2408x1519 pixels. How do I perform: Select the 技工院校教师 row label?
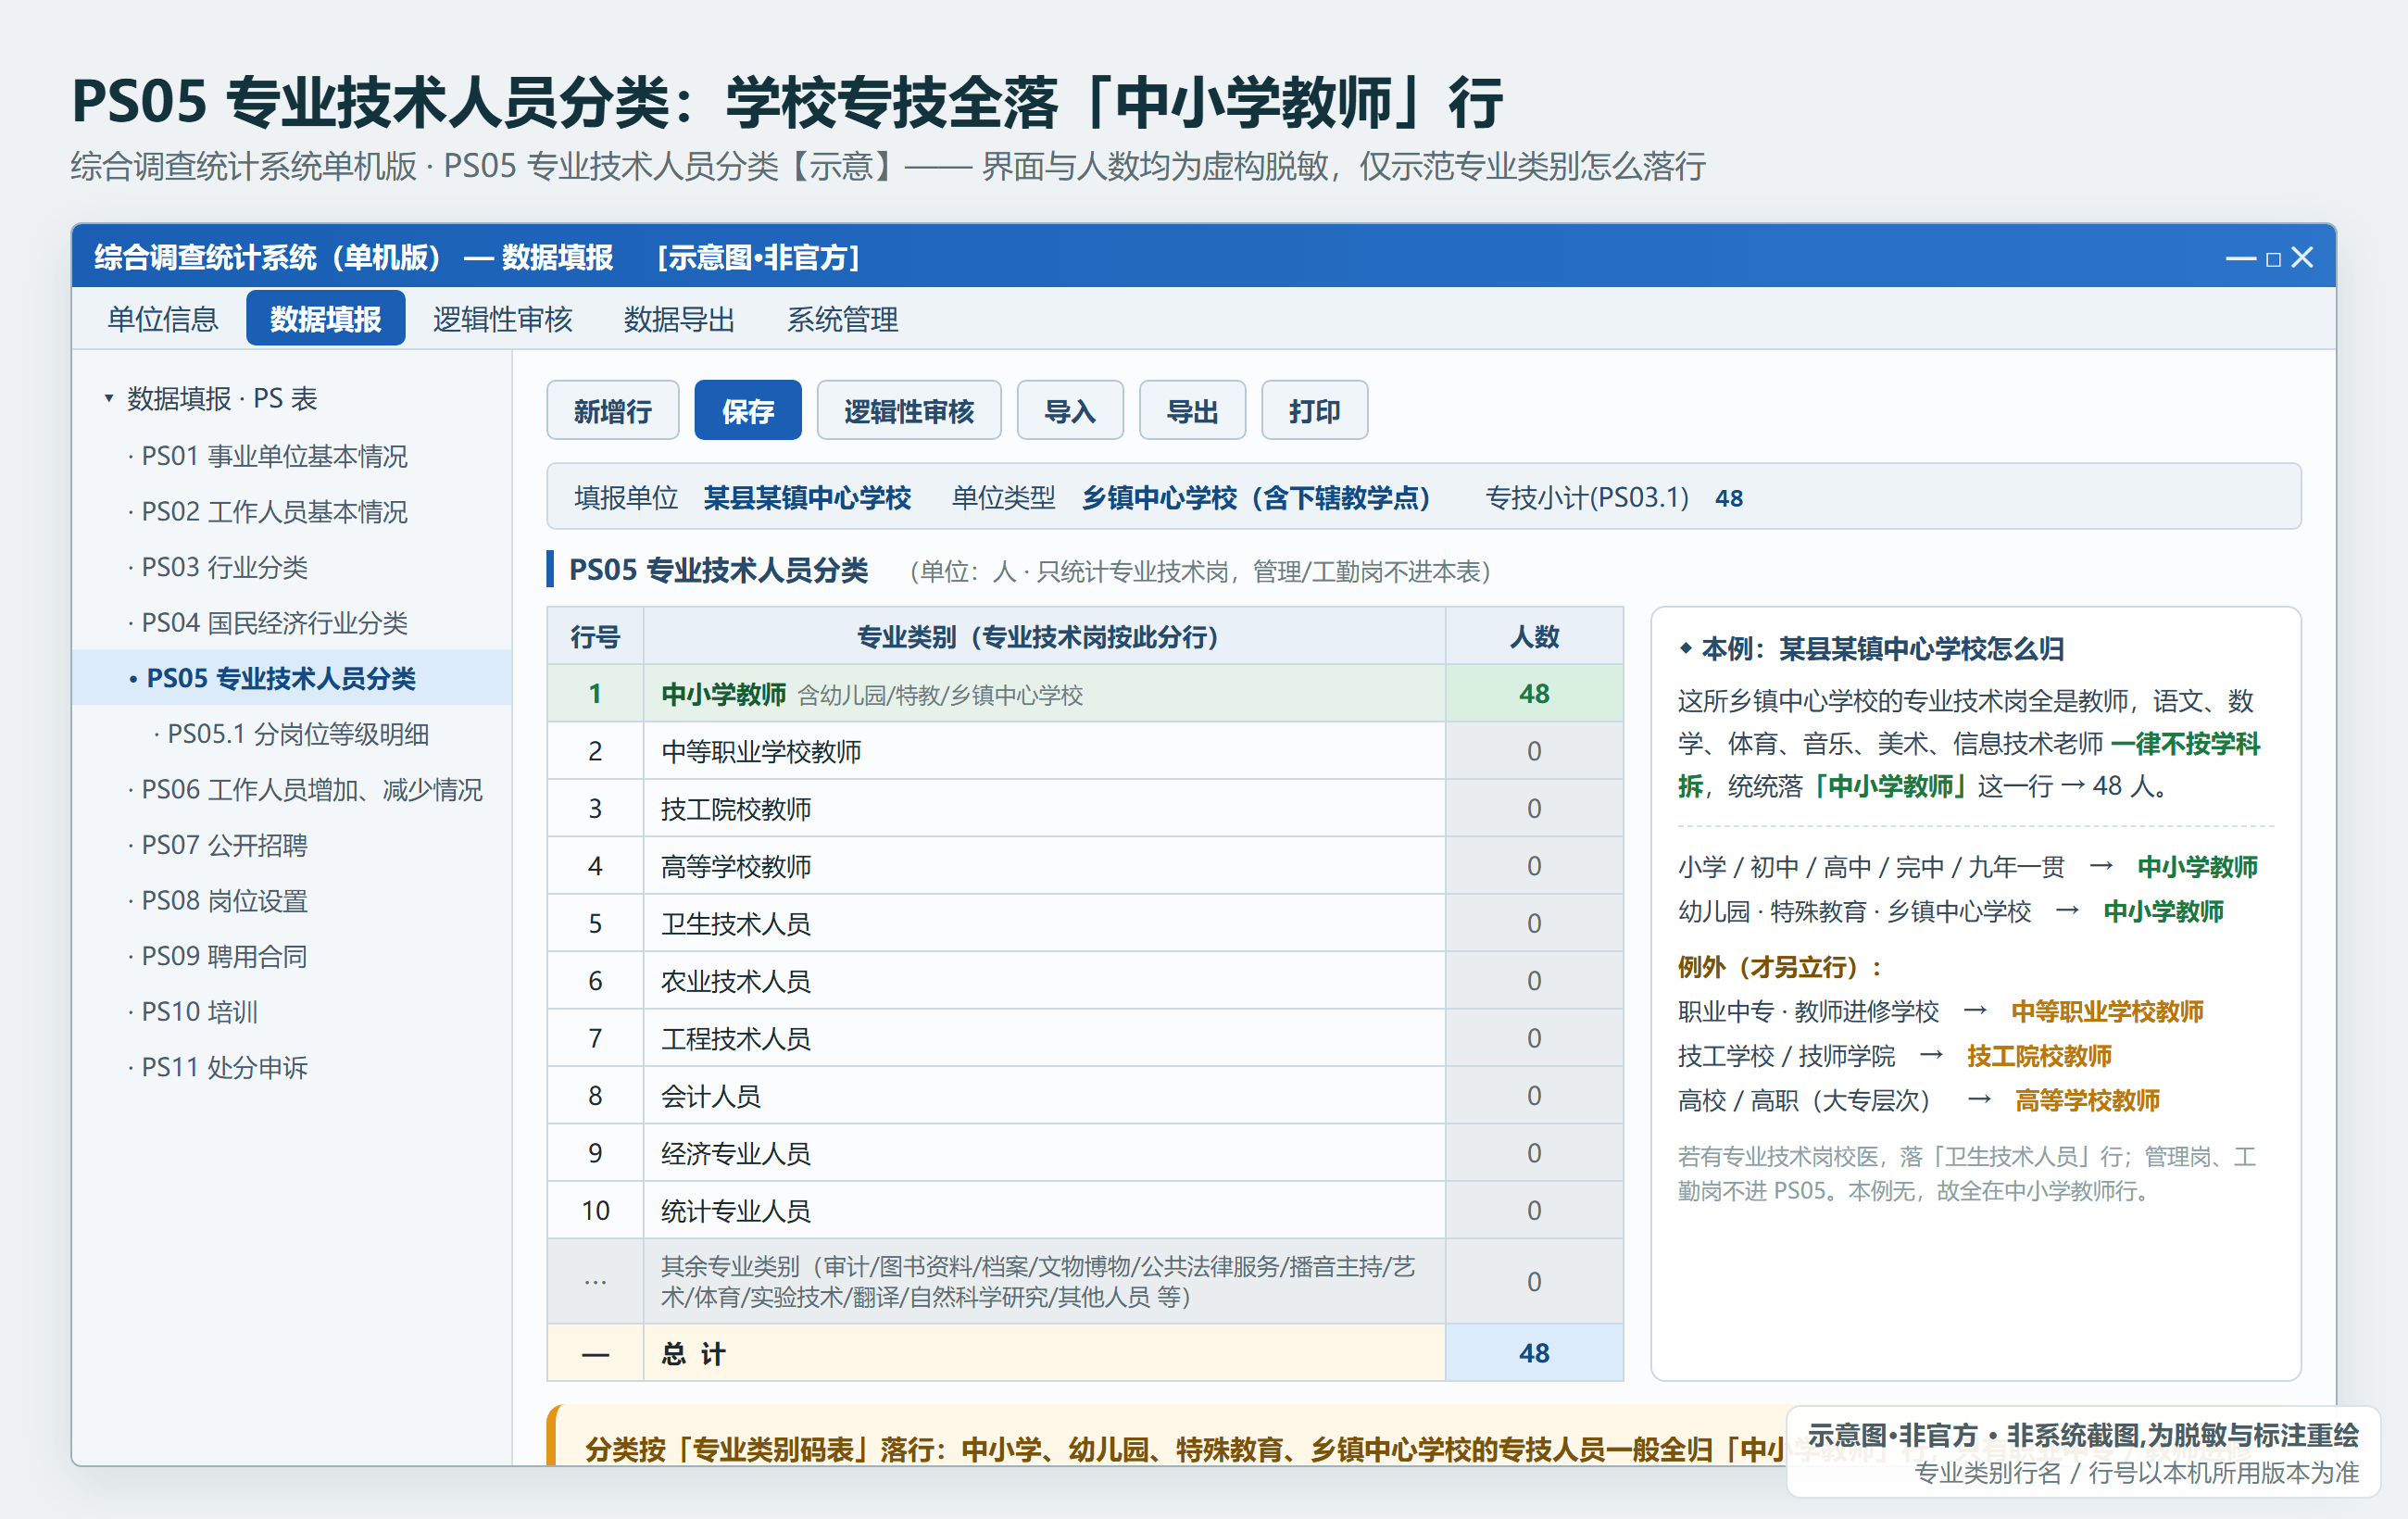click(x=735, y=809)
